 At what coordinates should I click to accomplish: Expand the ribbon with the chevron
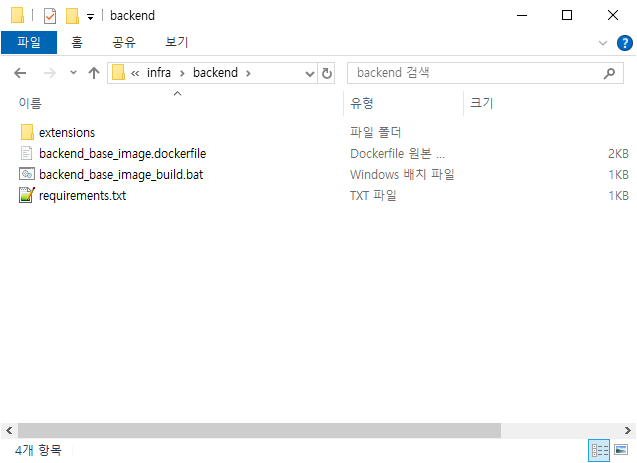[603, 43]
